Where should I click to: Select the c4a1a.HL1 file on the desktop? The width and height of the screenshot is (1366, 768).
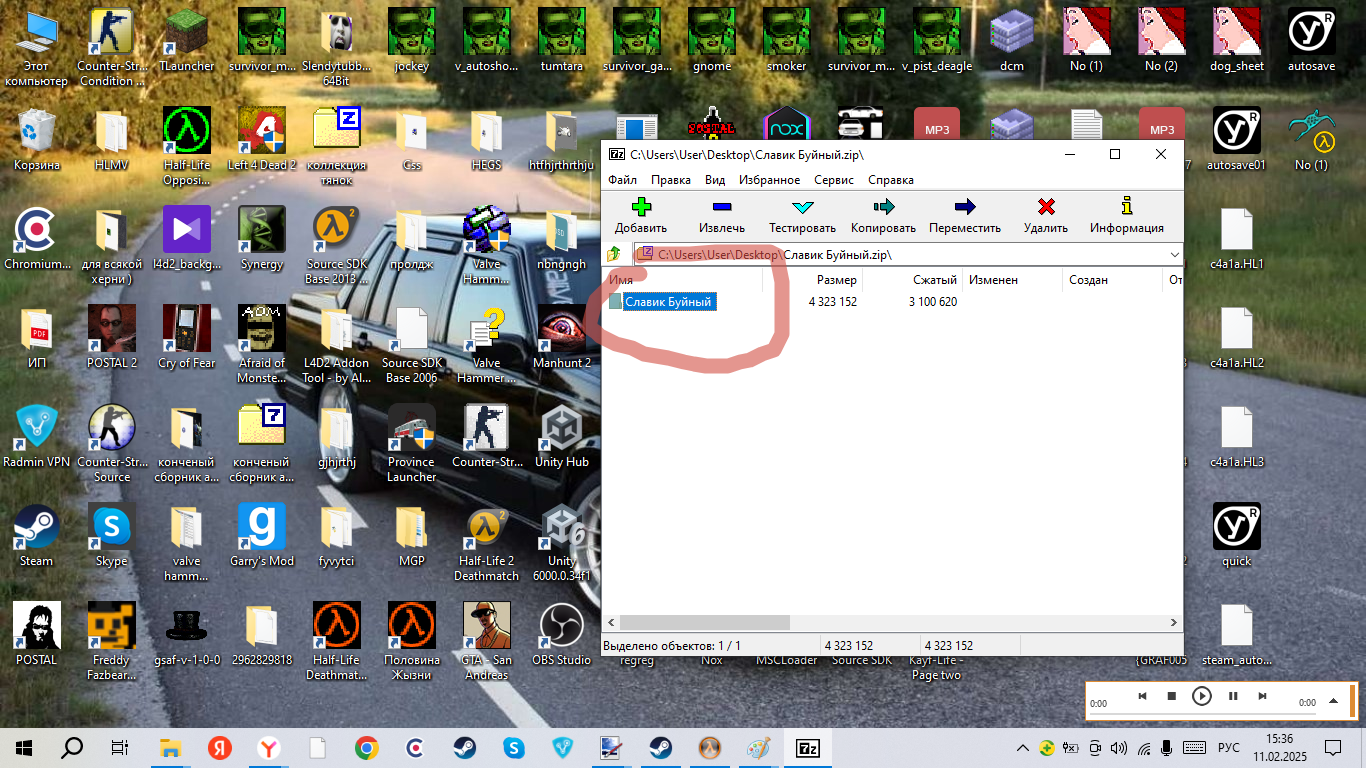[1237, 239]
